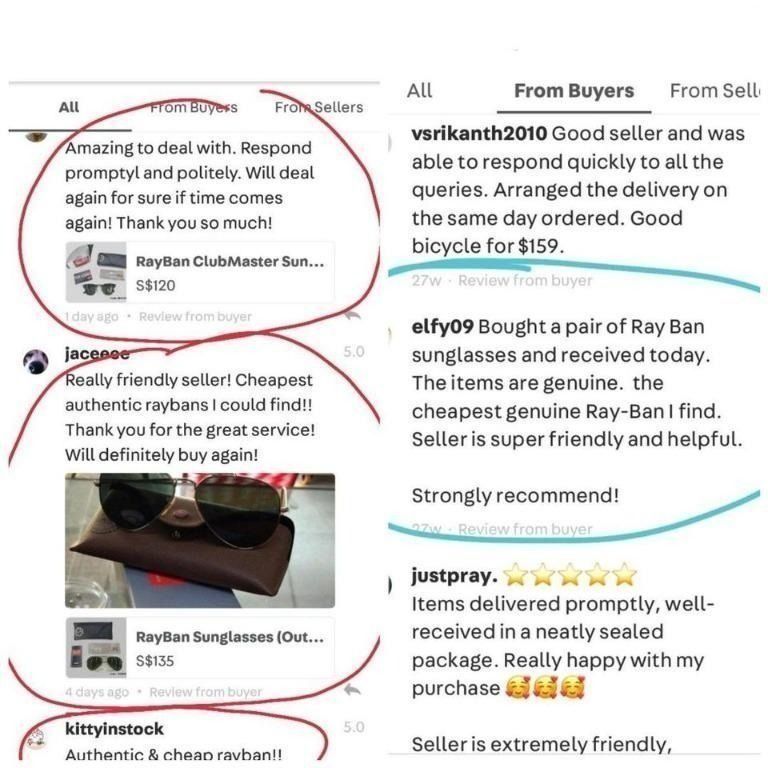This screenshot has height=768, width=768.
Task: Visit kittyinstock's profile name
Action: coord(114,728)
